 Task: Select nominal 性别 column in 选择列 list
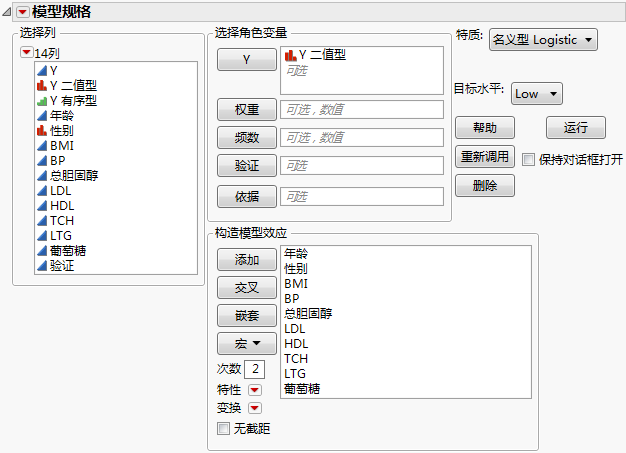click(116, 131)
